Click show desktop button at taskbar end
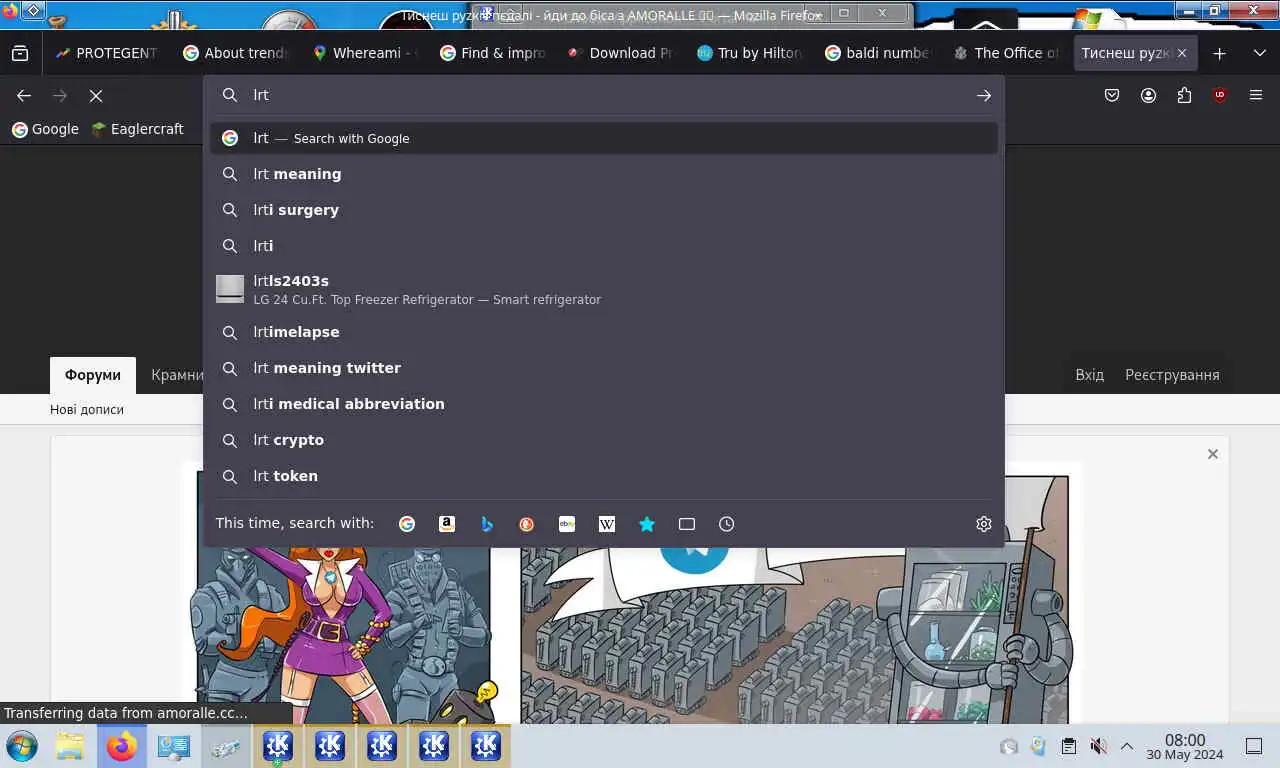This screenshot has width=1280, height=768. coord(1254,746)
